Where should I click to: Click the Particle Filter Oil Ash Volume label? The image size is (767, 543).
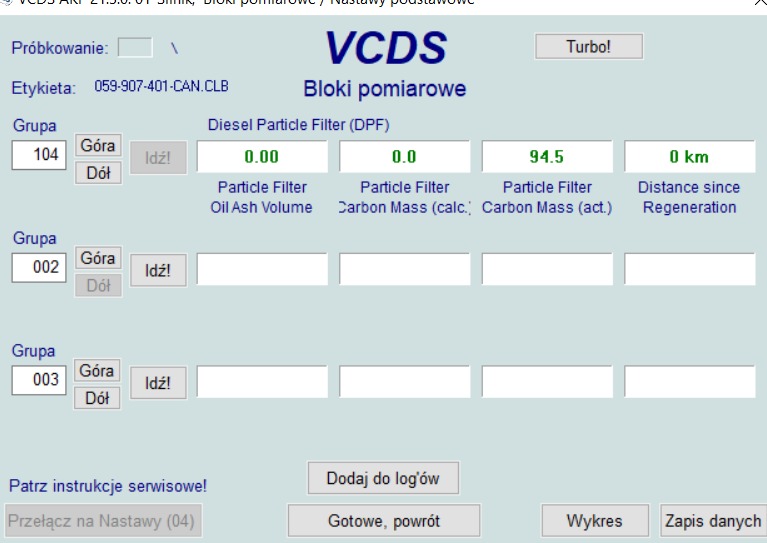262,197
